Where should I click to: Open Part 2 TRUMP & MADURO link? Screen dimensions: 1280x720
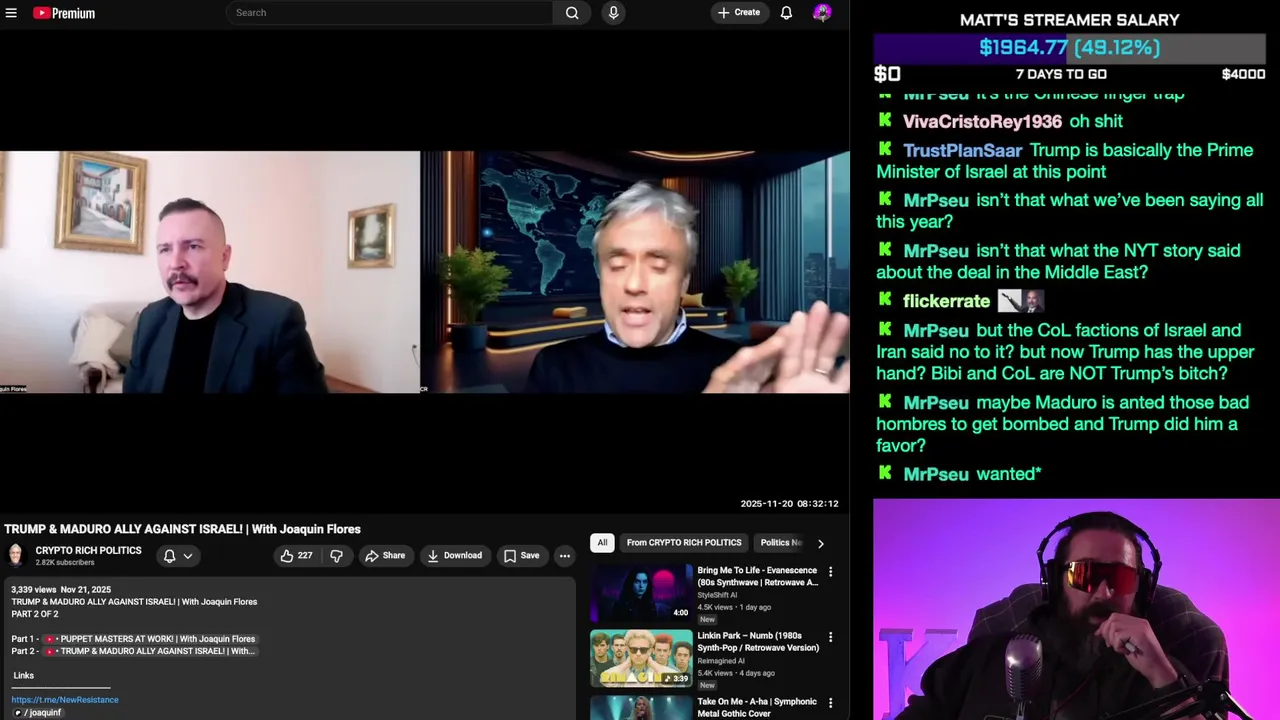point(148,651)
